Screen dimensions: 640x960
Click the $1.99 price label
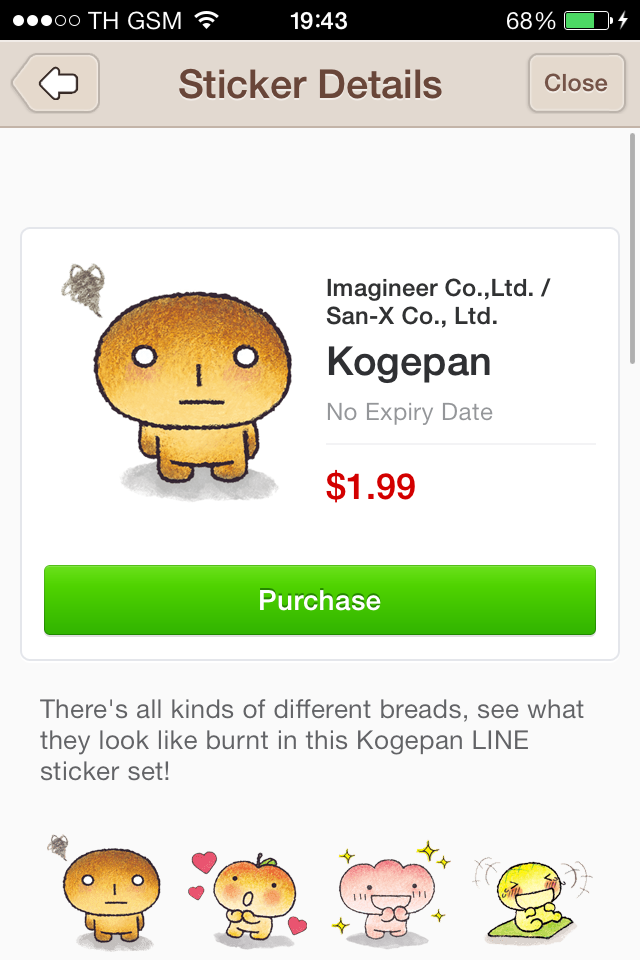pos(371,486)
